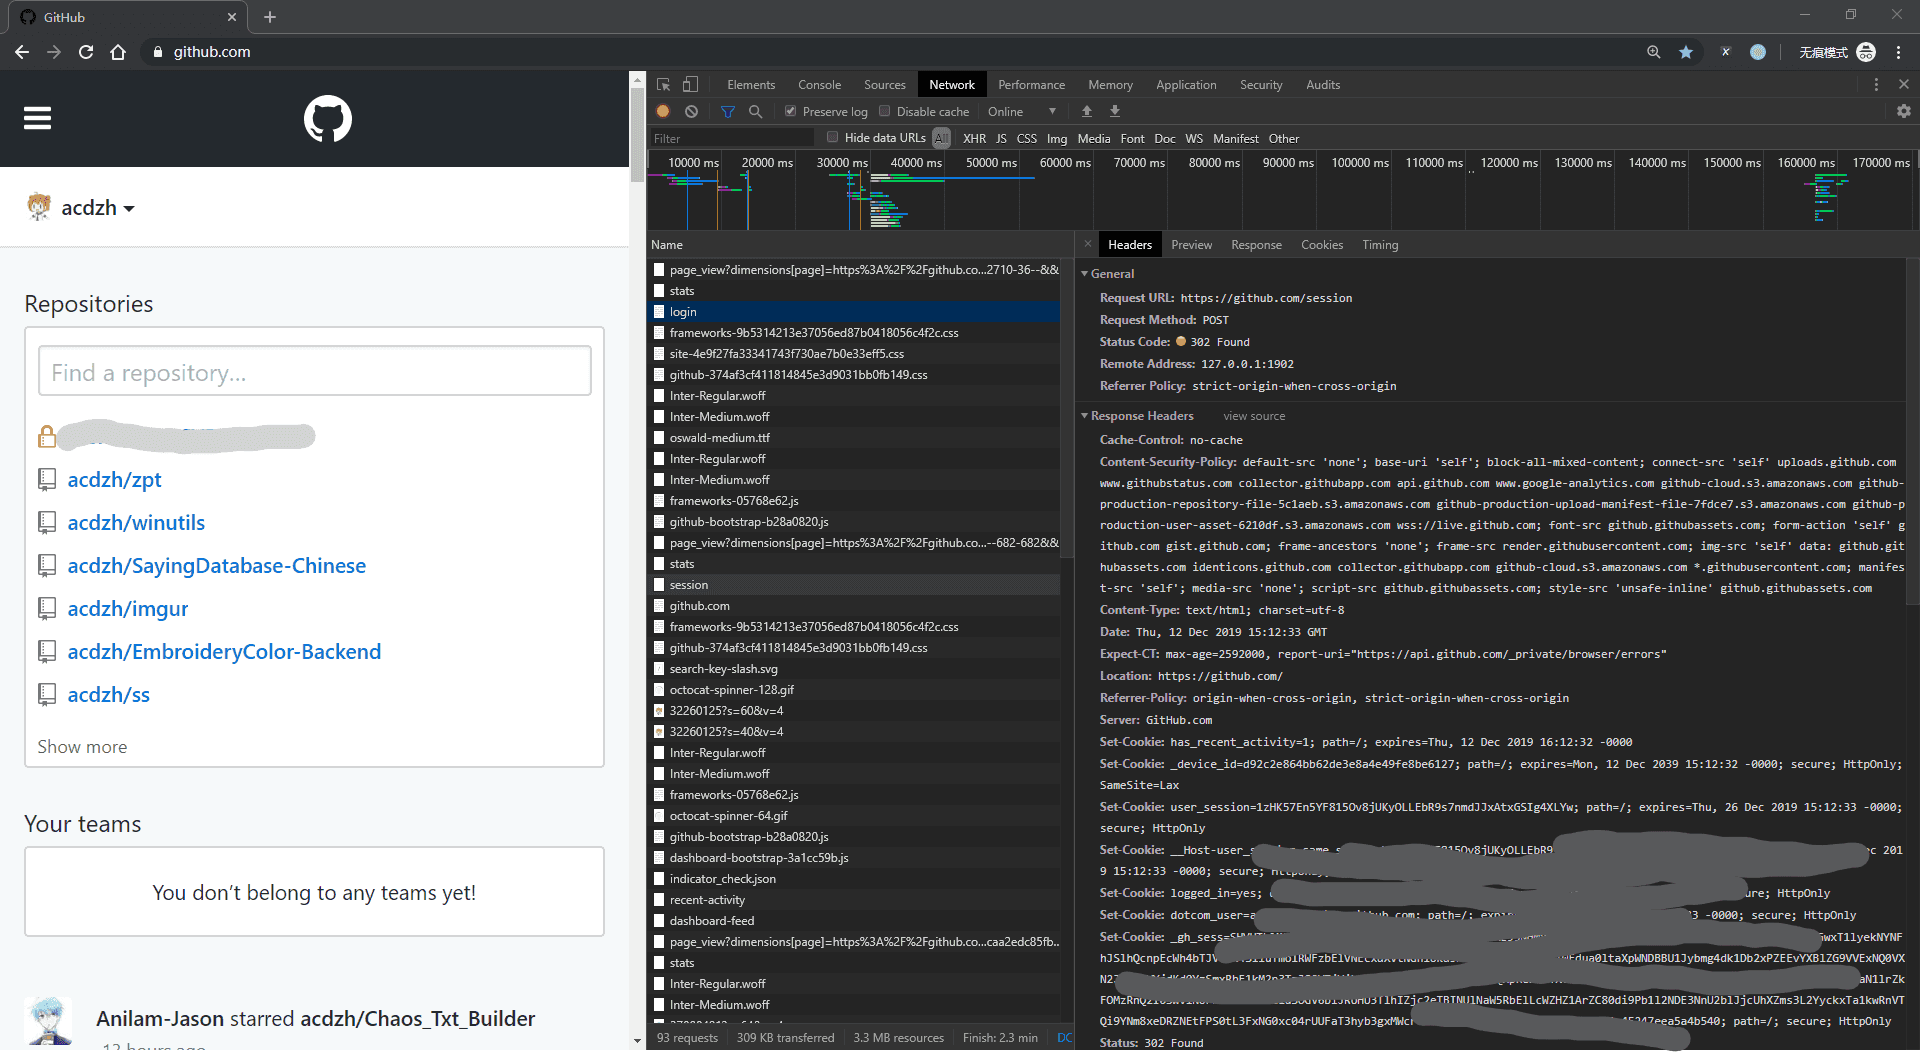Click the Find a repository field
The image size is (1920, 1052).
click(315, 372)
